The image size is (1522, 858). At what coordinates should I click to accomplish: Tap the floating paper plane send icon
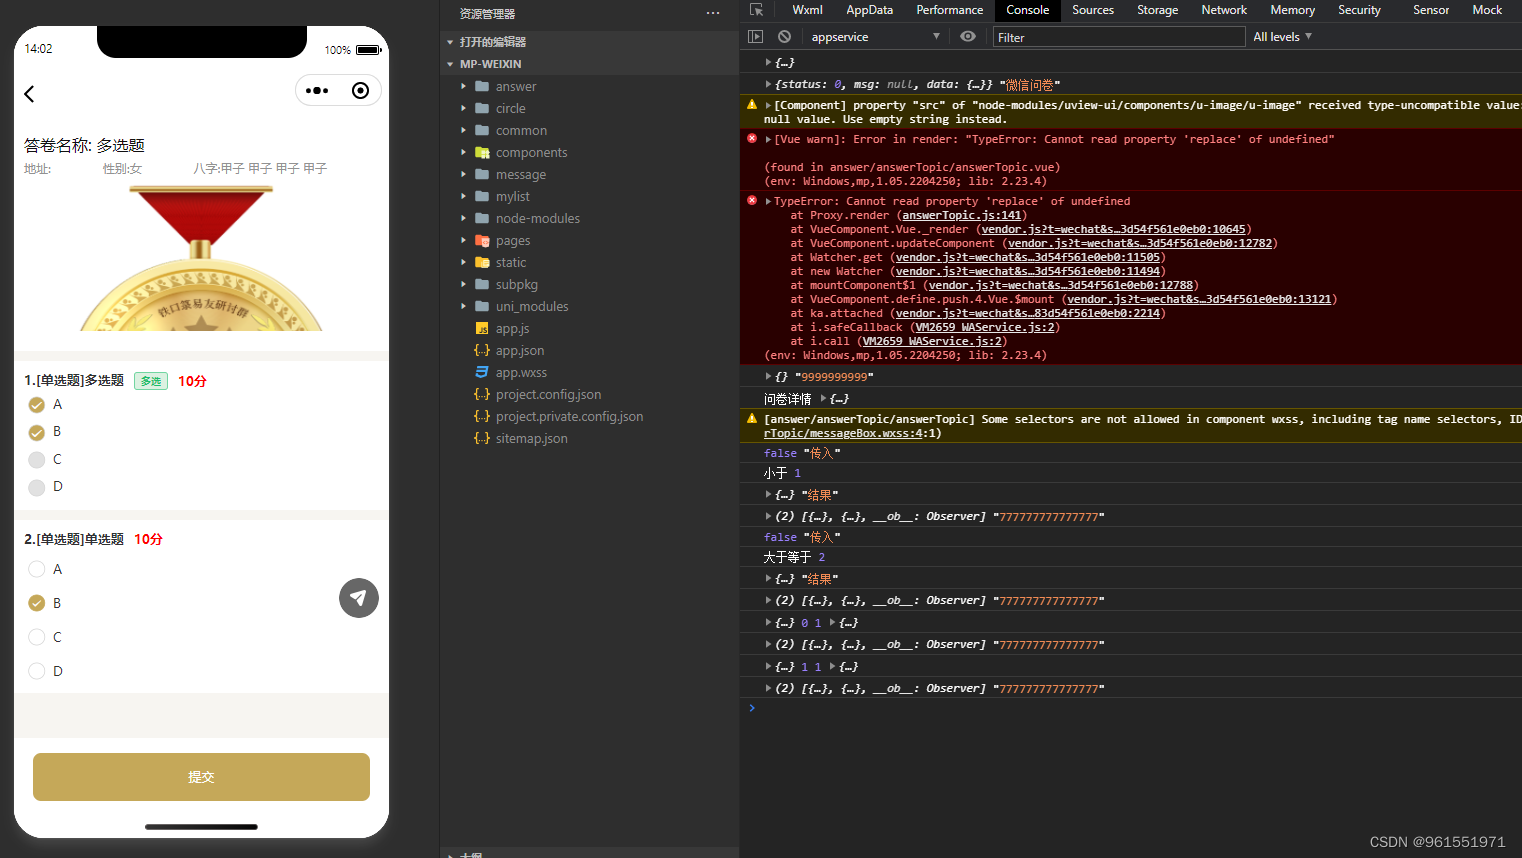point(359,598)
